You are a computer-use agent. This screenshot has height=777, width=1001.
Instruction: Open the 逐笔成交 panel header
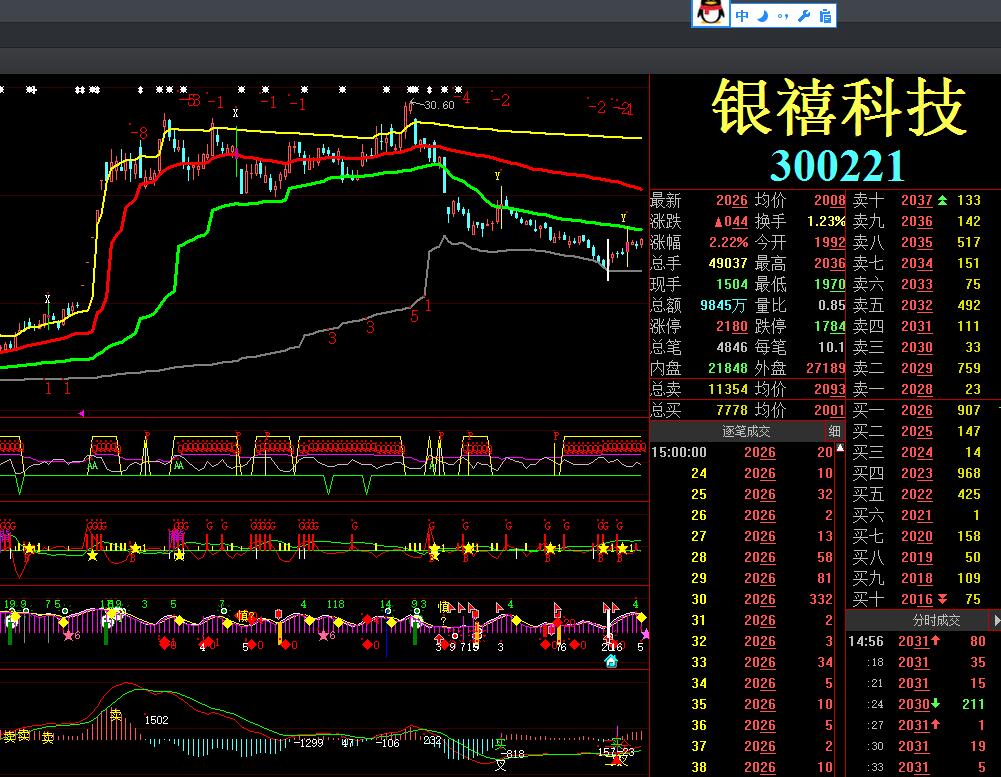(x=746, y=432)
